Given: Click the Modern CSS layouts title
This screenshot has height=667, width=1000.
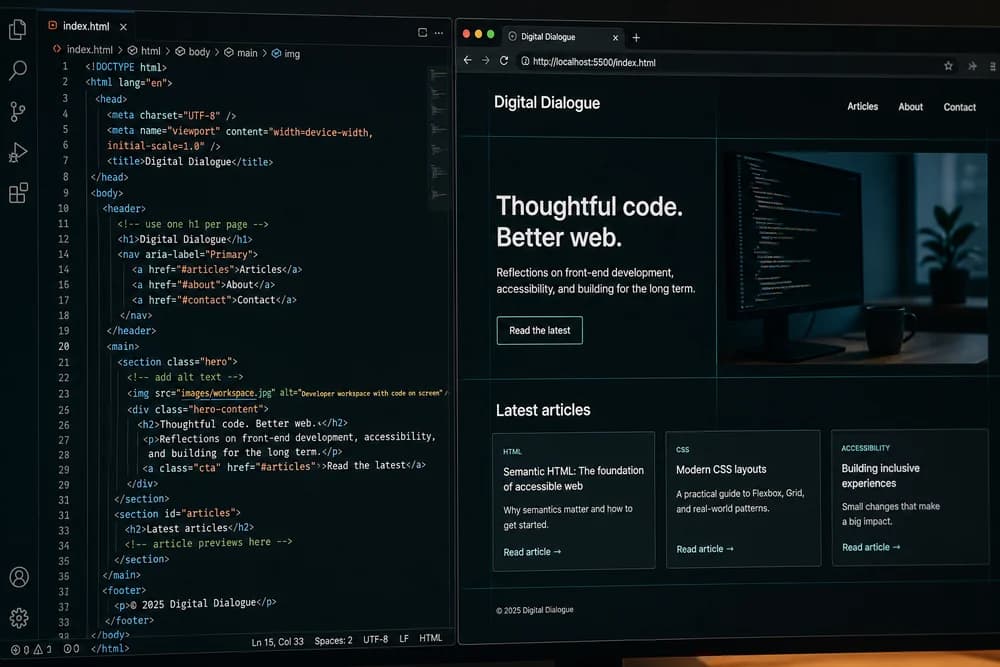Looking at the screenshot, I should 721,469.
